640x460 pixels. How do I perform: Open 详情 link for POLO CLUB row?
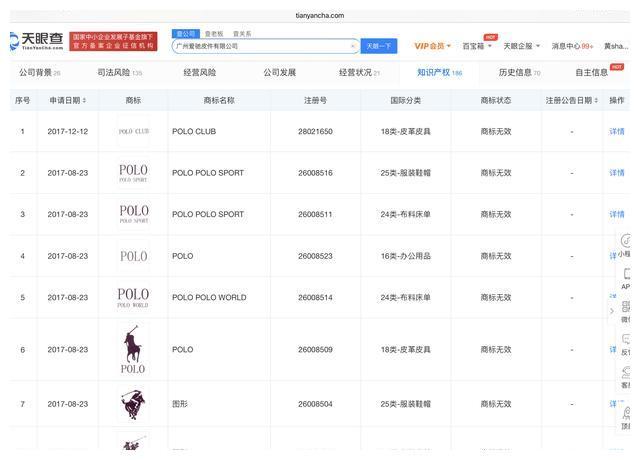pos(616,131)
